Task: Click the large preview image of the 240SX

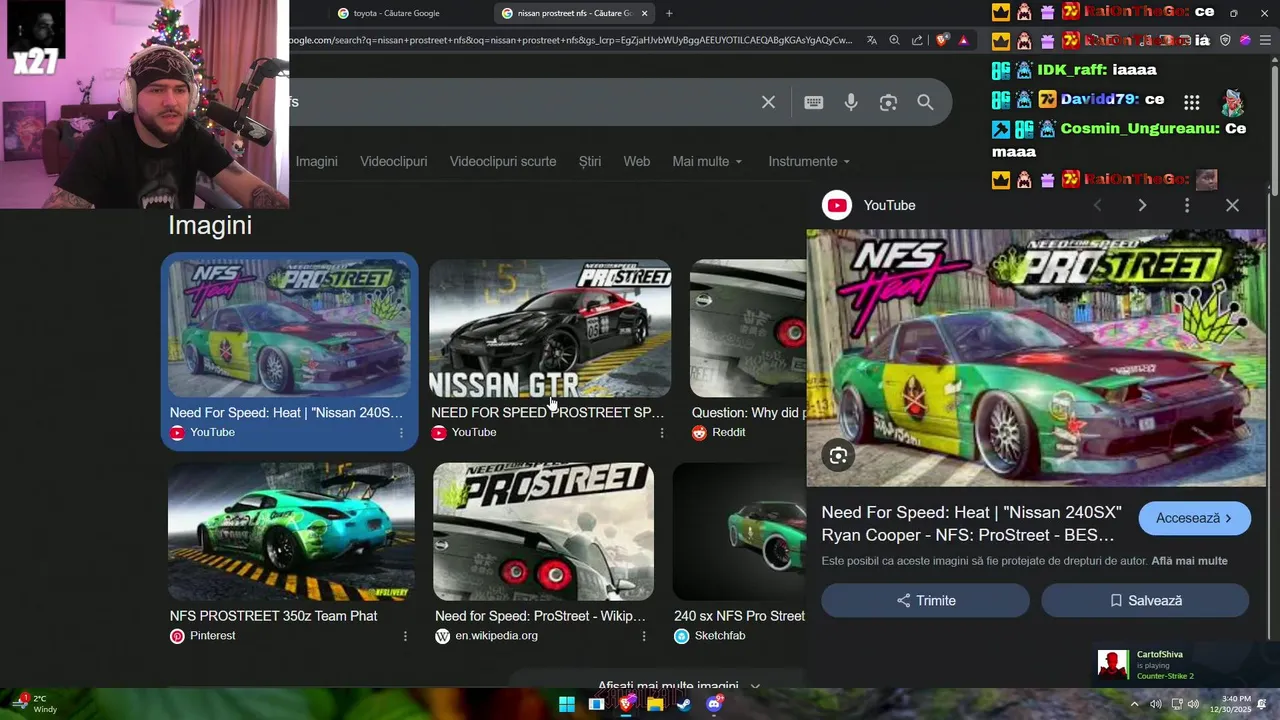Action: tap(1036, 358)
